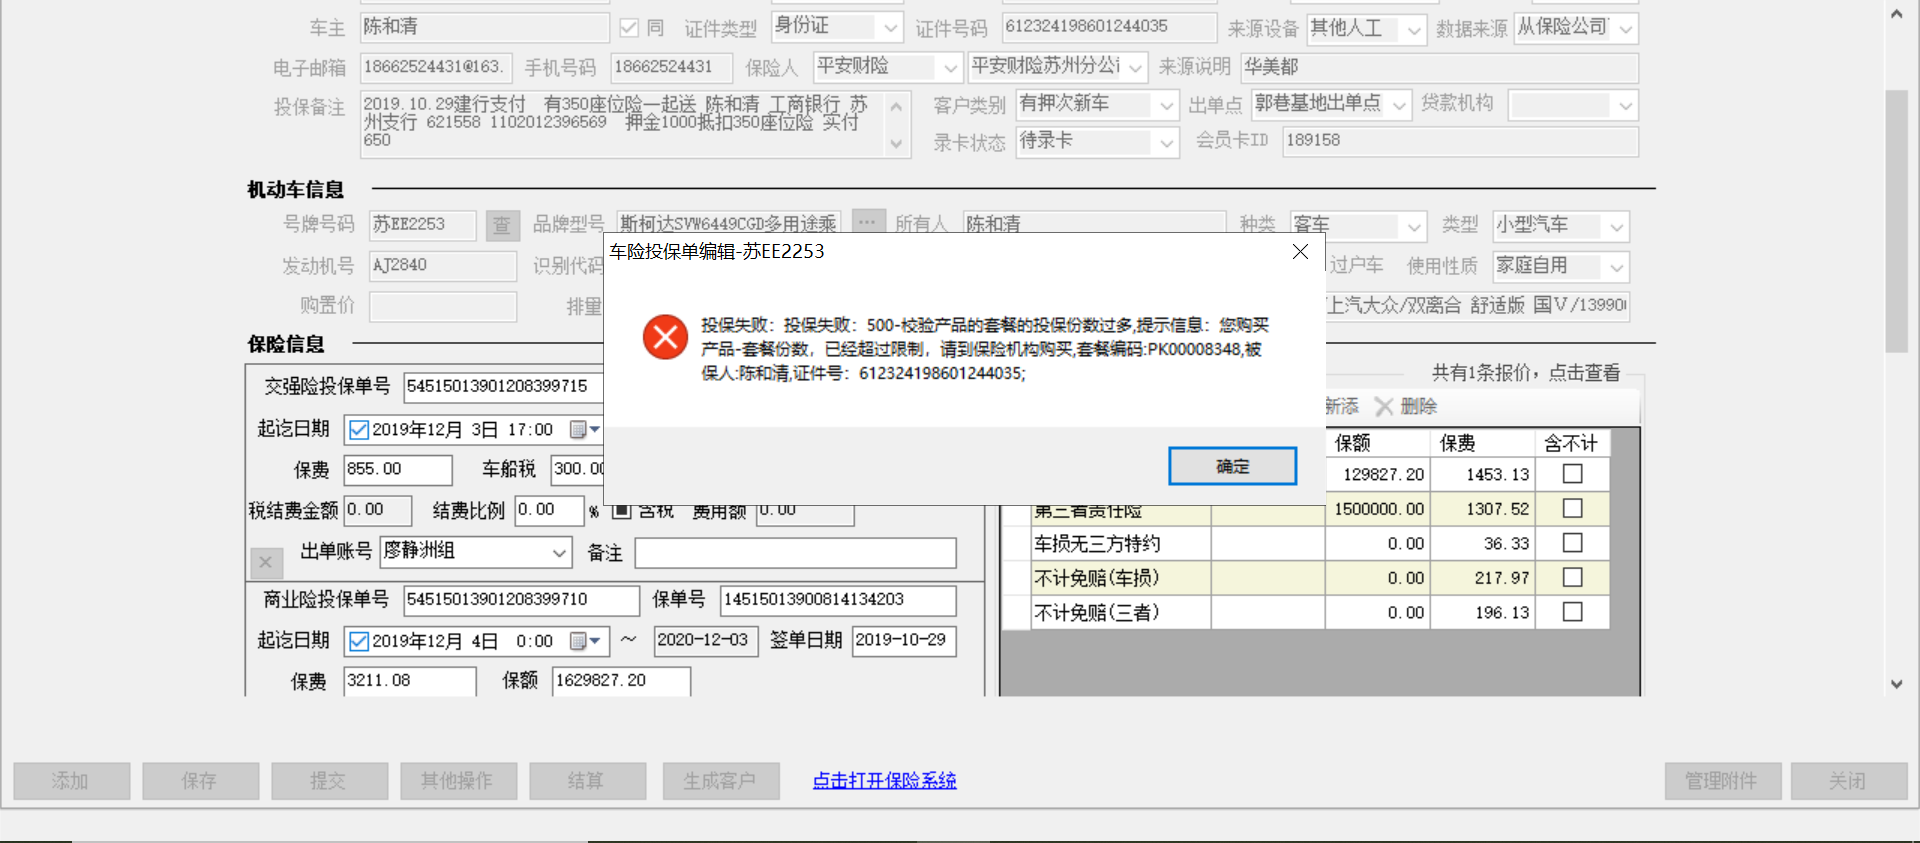Screen dimensions: 1920x843
Task: Check 含不计 box for 不计免赔(三者) row
Action: click(x=1572, y=612)
